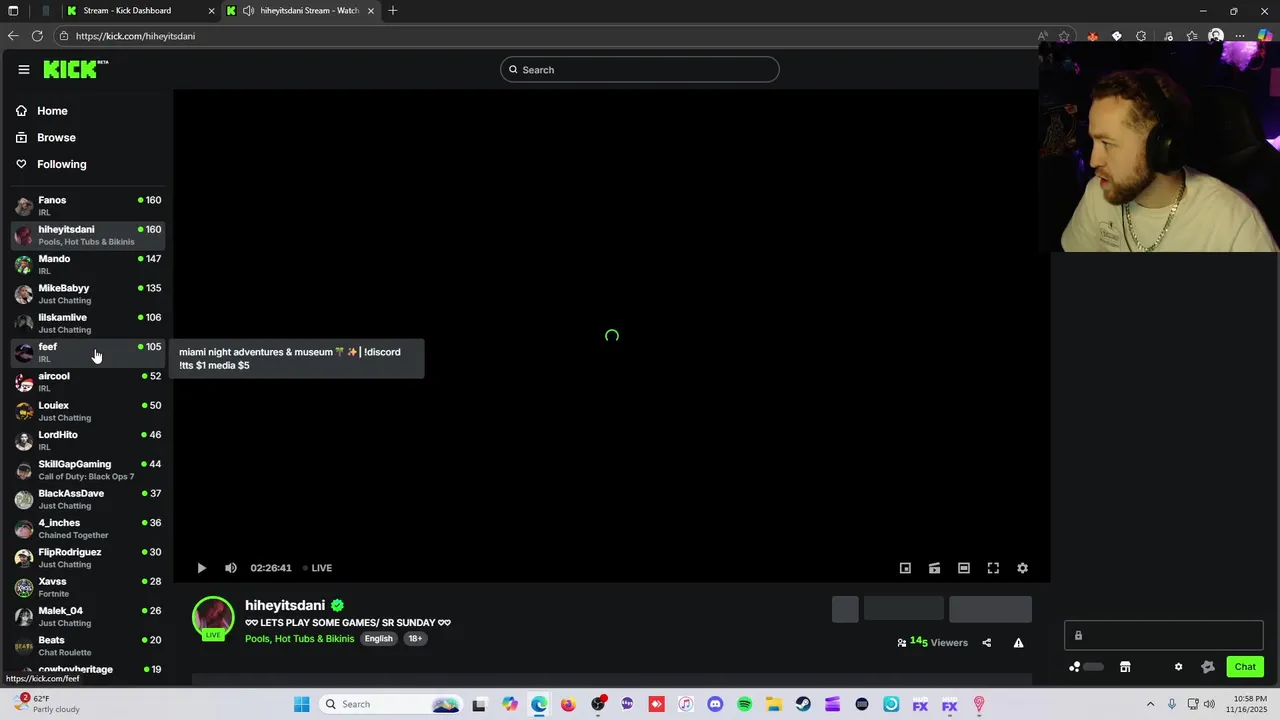Select 4_inches in the sidebar
The width and height of the screenshot is (1280, 720).
click(88, 528)
